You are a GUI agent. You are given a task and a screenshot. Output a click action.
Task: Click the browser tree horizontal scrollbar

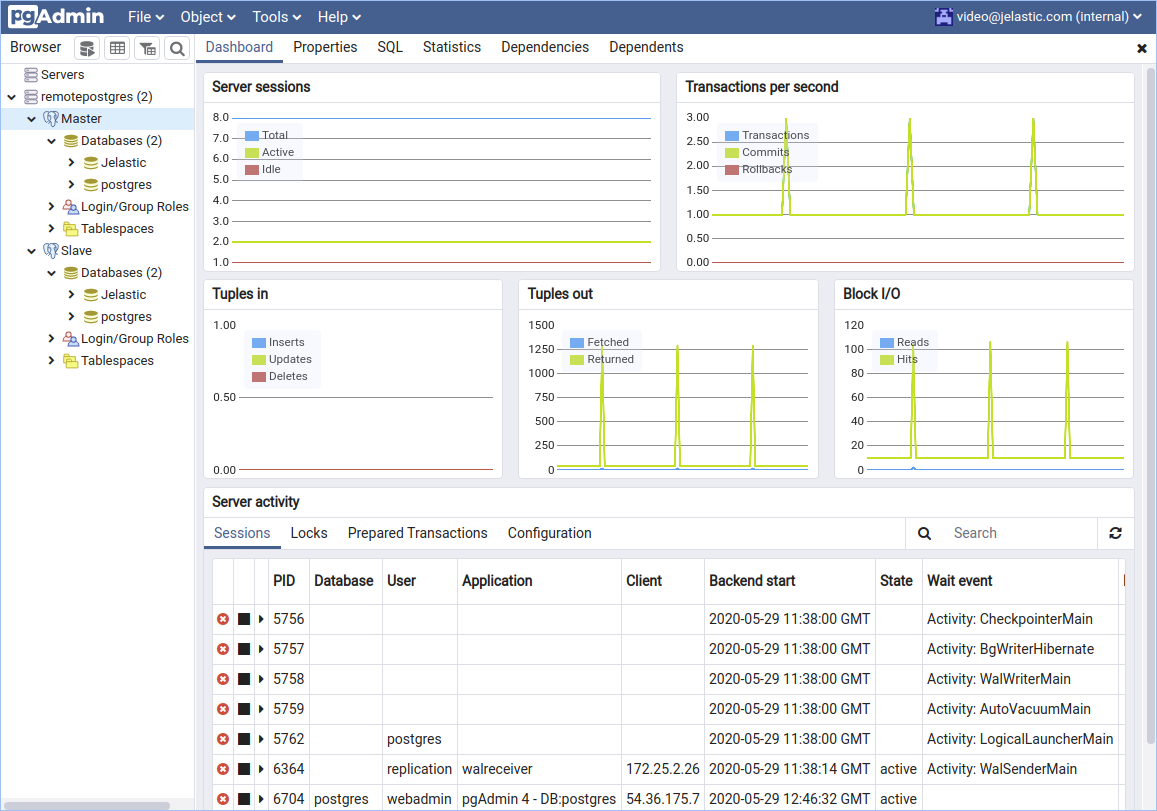coord(87,805)
